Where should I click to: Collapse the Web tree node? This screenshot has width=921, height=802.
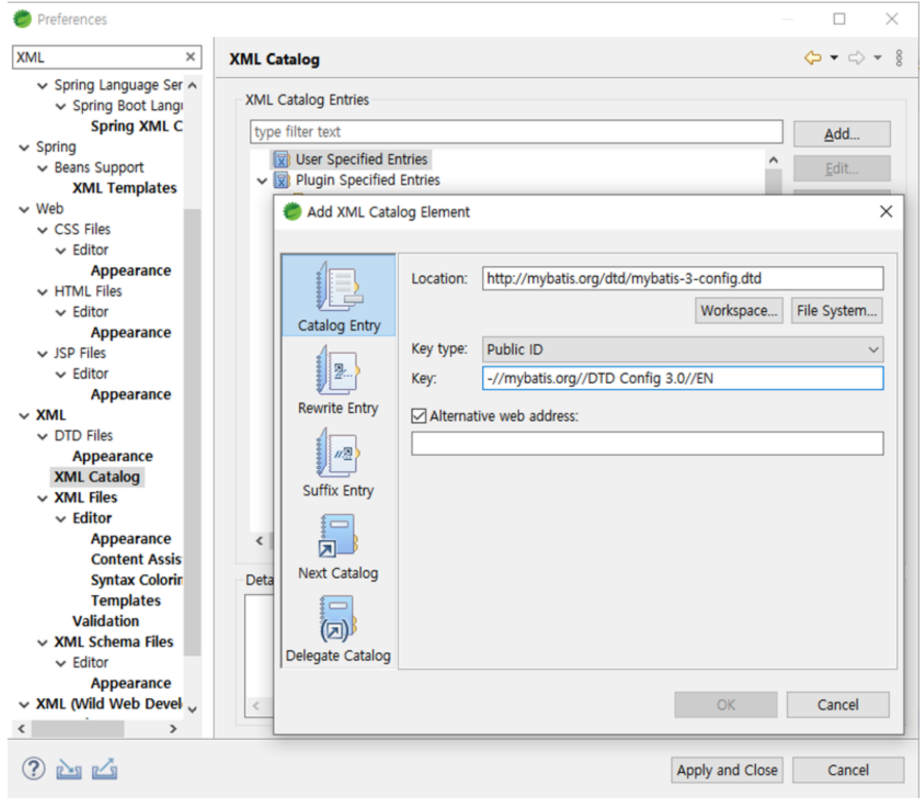click(x=24, y=210)
